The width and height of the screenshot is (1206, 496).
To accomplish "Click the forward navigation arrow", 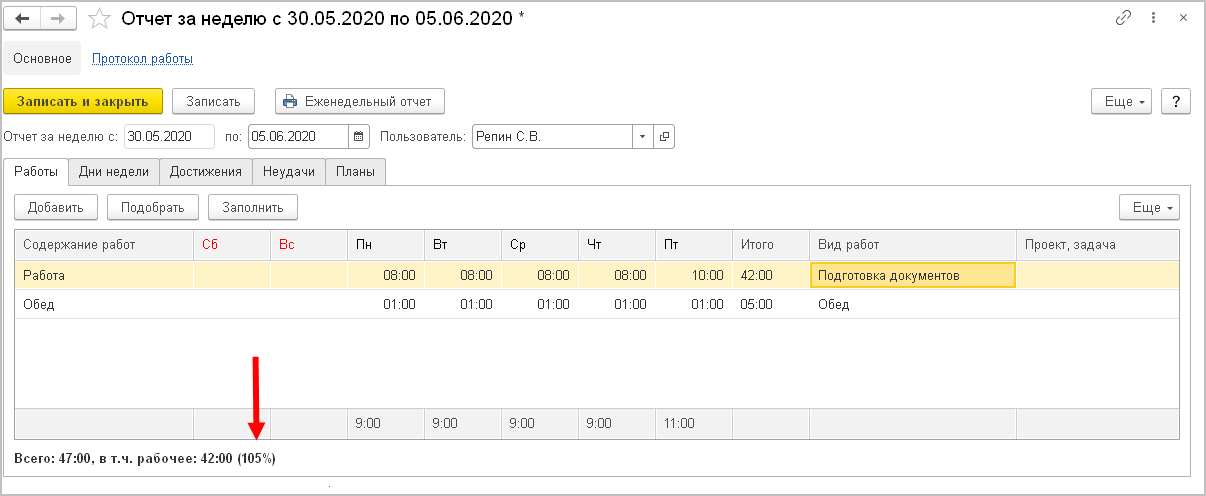I will click(x=59, y=19).
